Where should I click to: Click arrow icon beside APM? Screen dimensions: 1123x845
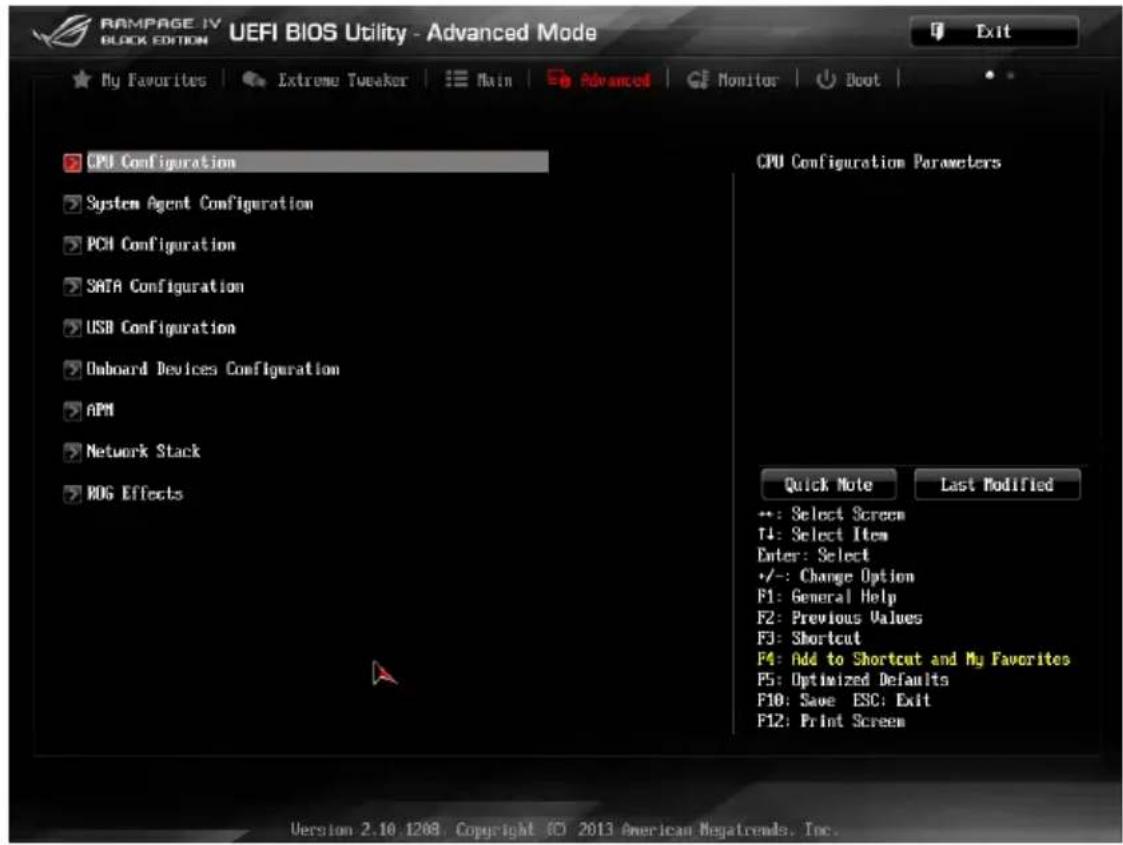[x=72, y=411]
